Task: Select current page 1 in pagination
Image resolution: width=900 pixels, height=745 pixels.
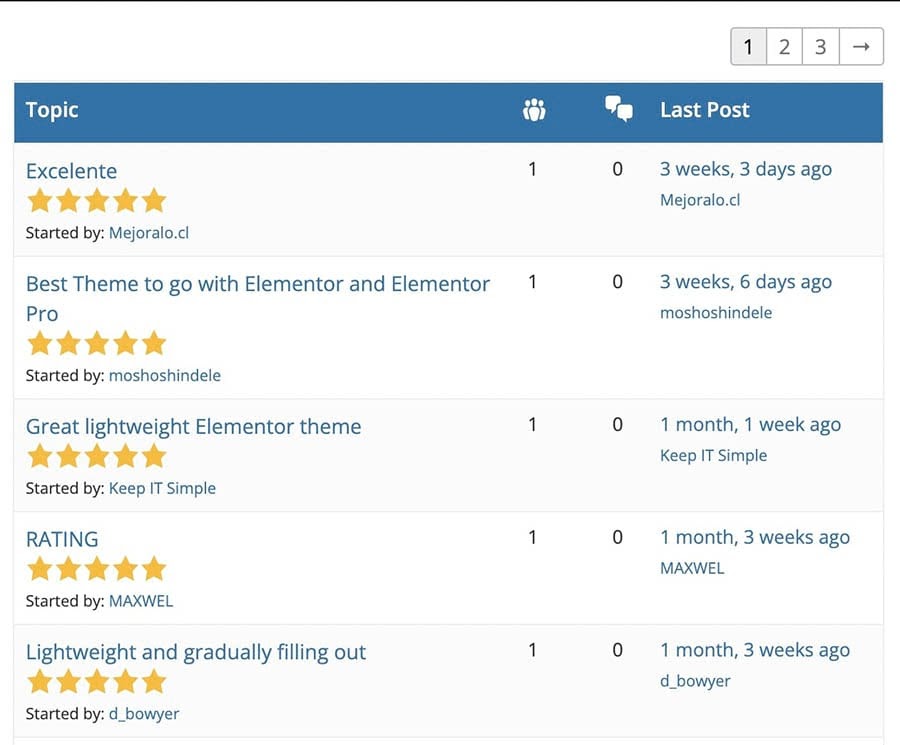Action: [748, 47]
